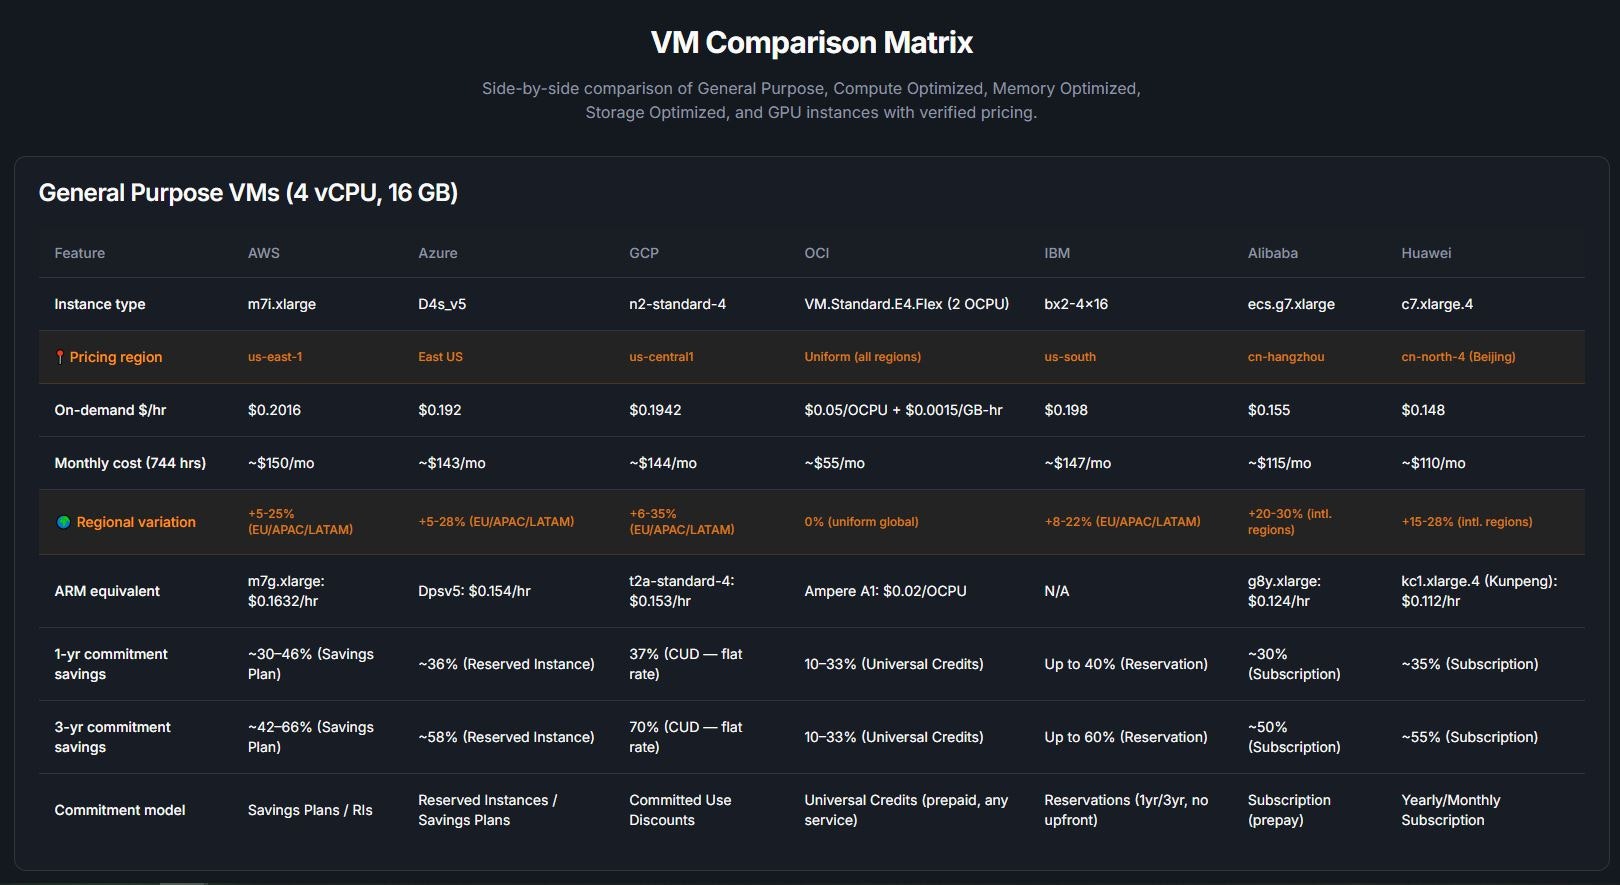This screenshot has width=1620, height=885.
Task: Click '+15-28% (intl. regions)' cell
Action: (x=1467, y=522)
